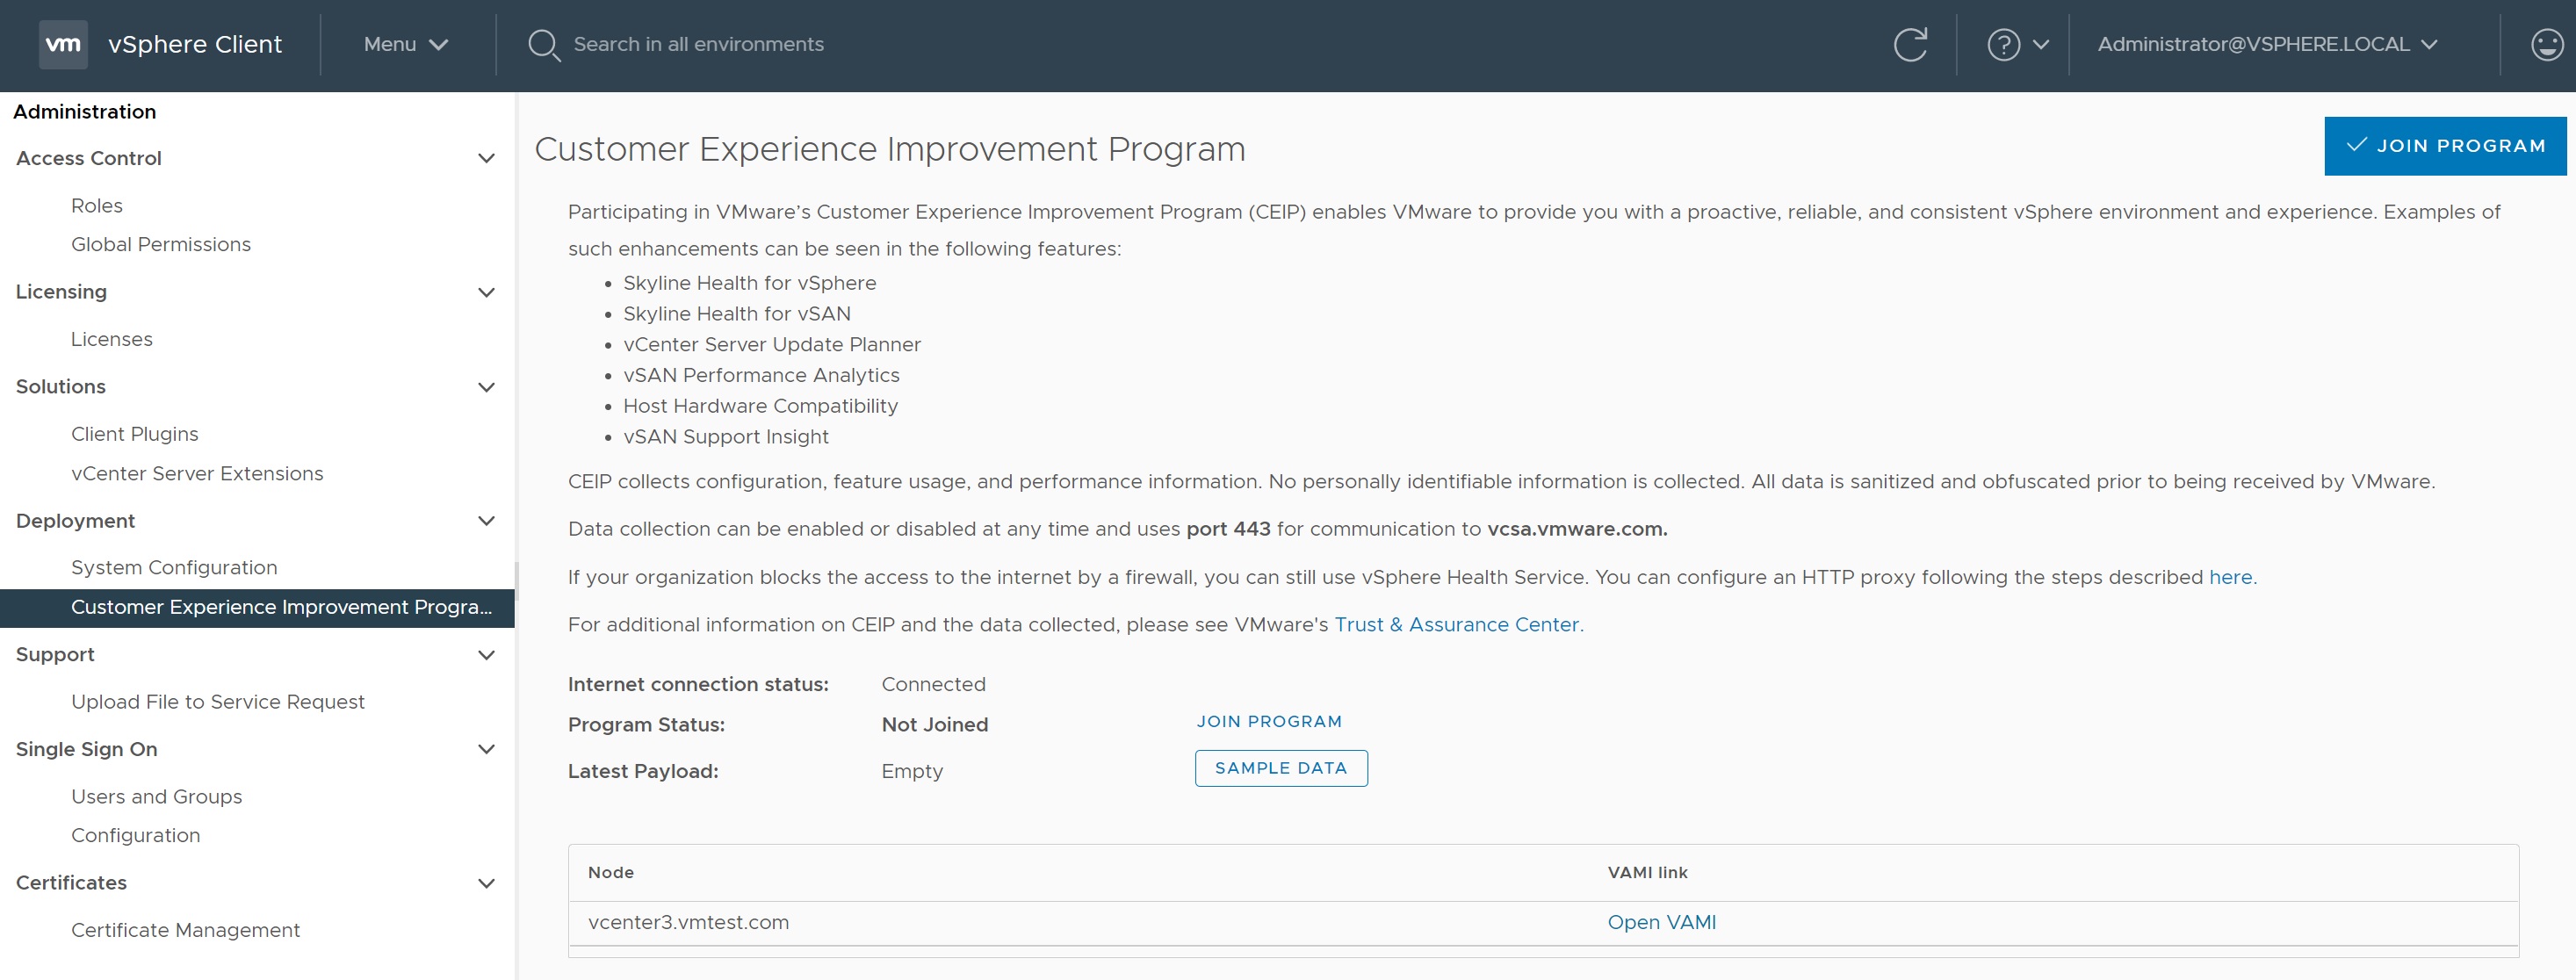
Task: Open Single Sign On Configuration item
Action: [135, 835]
